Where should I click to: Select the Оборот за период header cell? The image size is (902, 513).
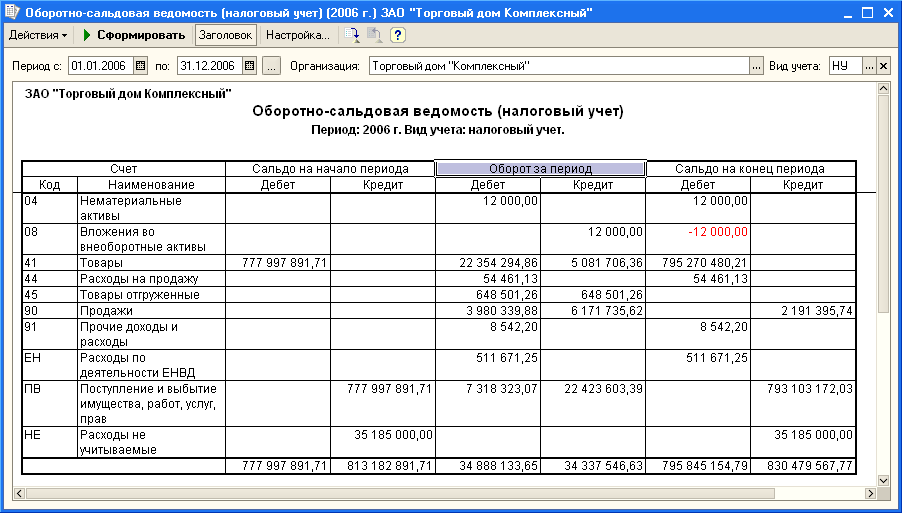[x=540, y=169]
